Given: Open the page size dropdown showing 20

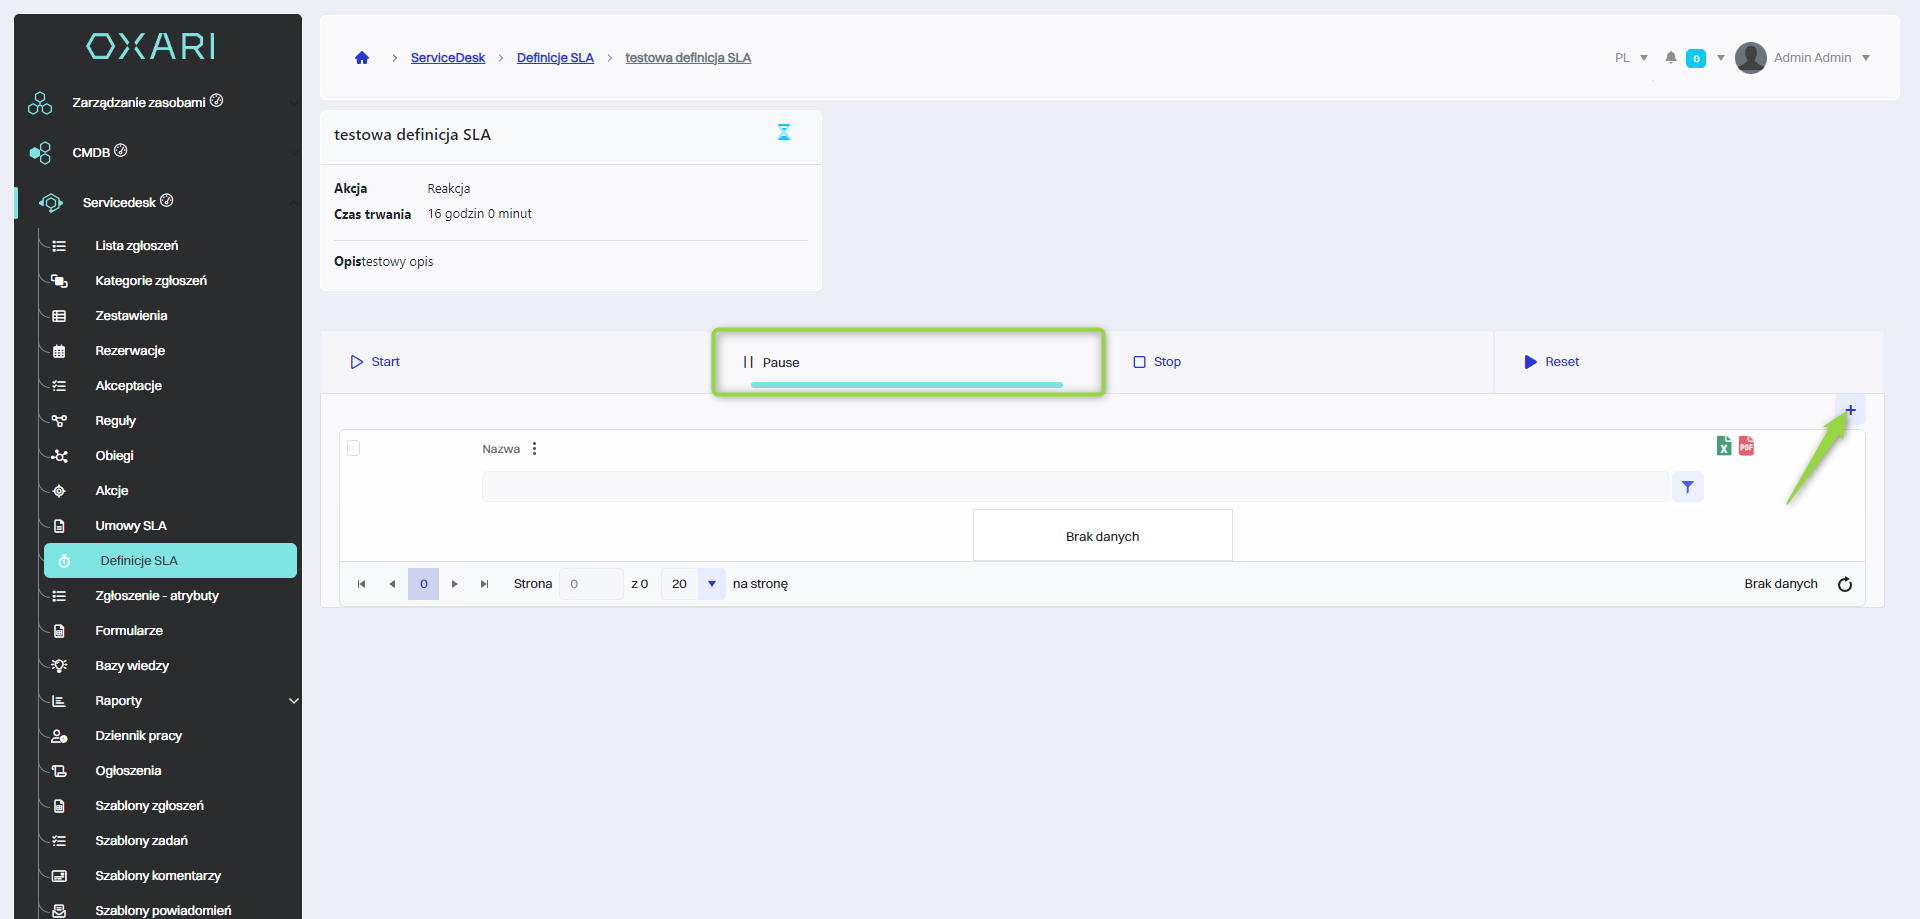Looking at the screenshot, I should [x=711, y=584].
